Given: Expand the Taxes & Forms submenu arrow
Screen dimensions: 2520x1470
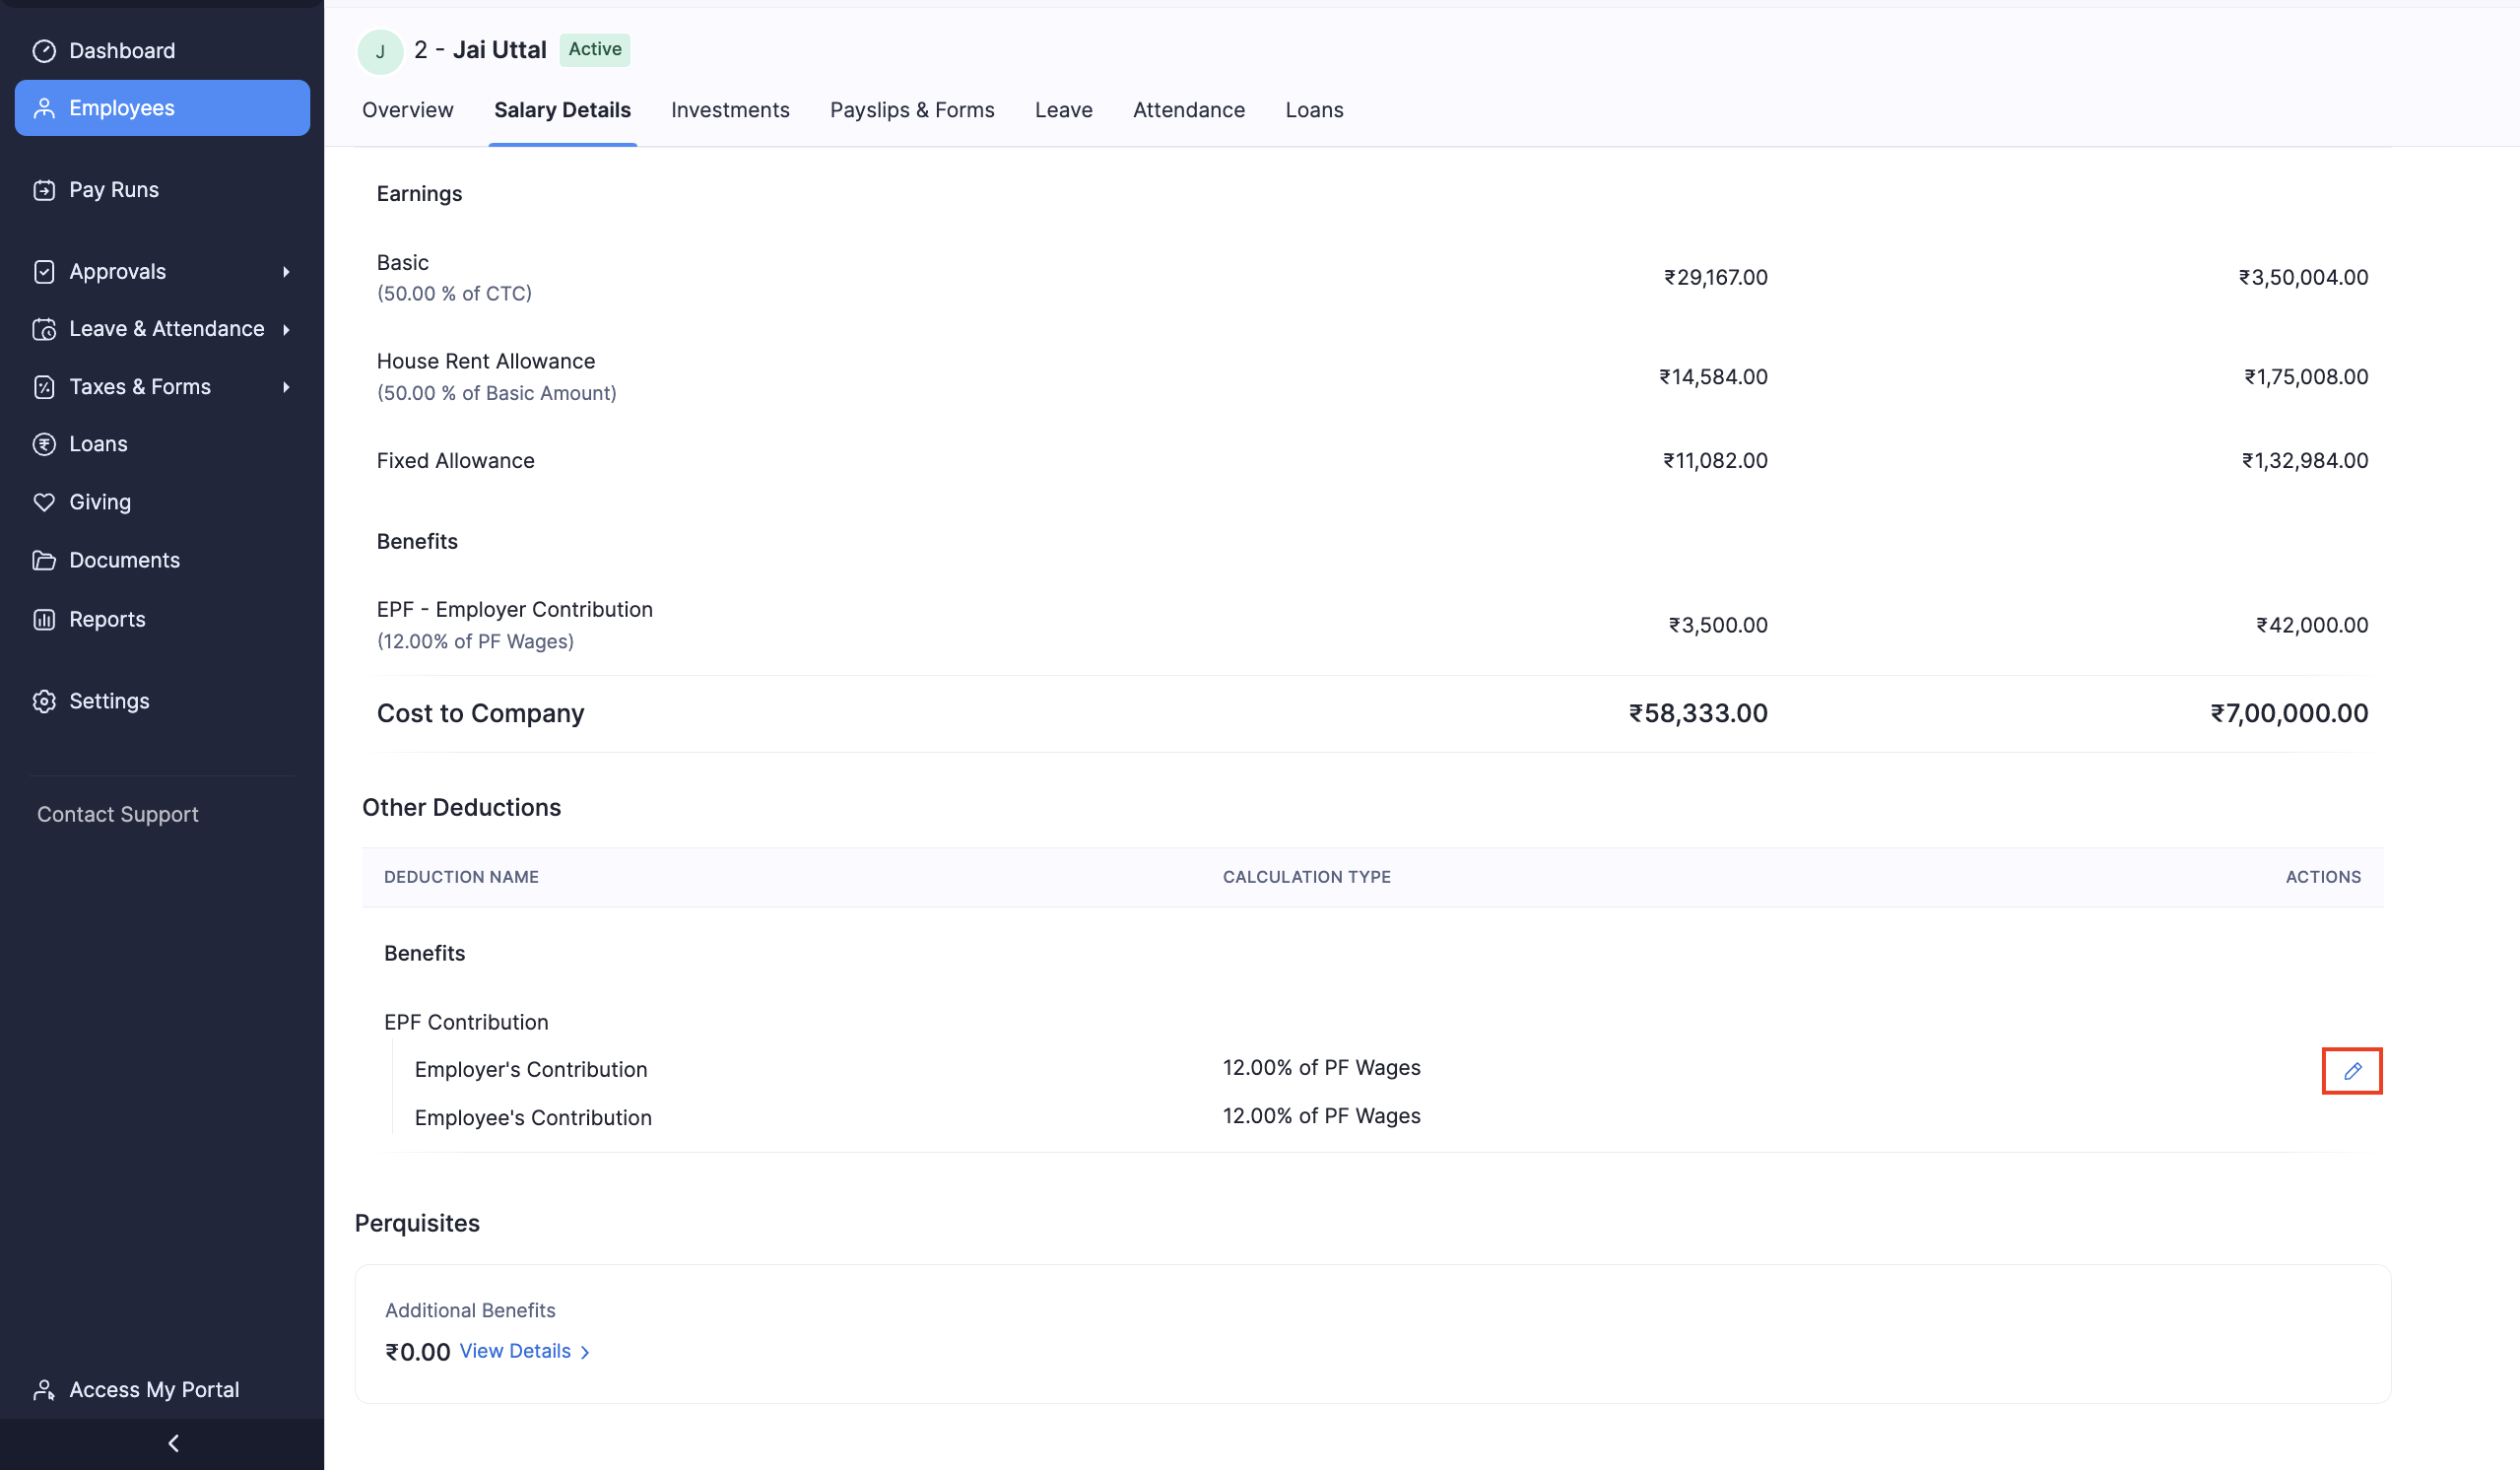Looking at the screenshot, I should 286,387.
